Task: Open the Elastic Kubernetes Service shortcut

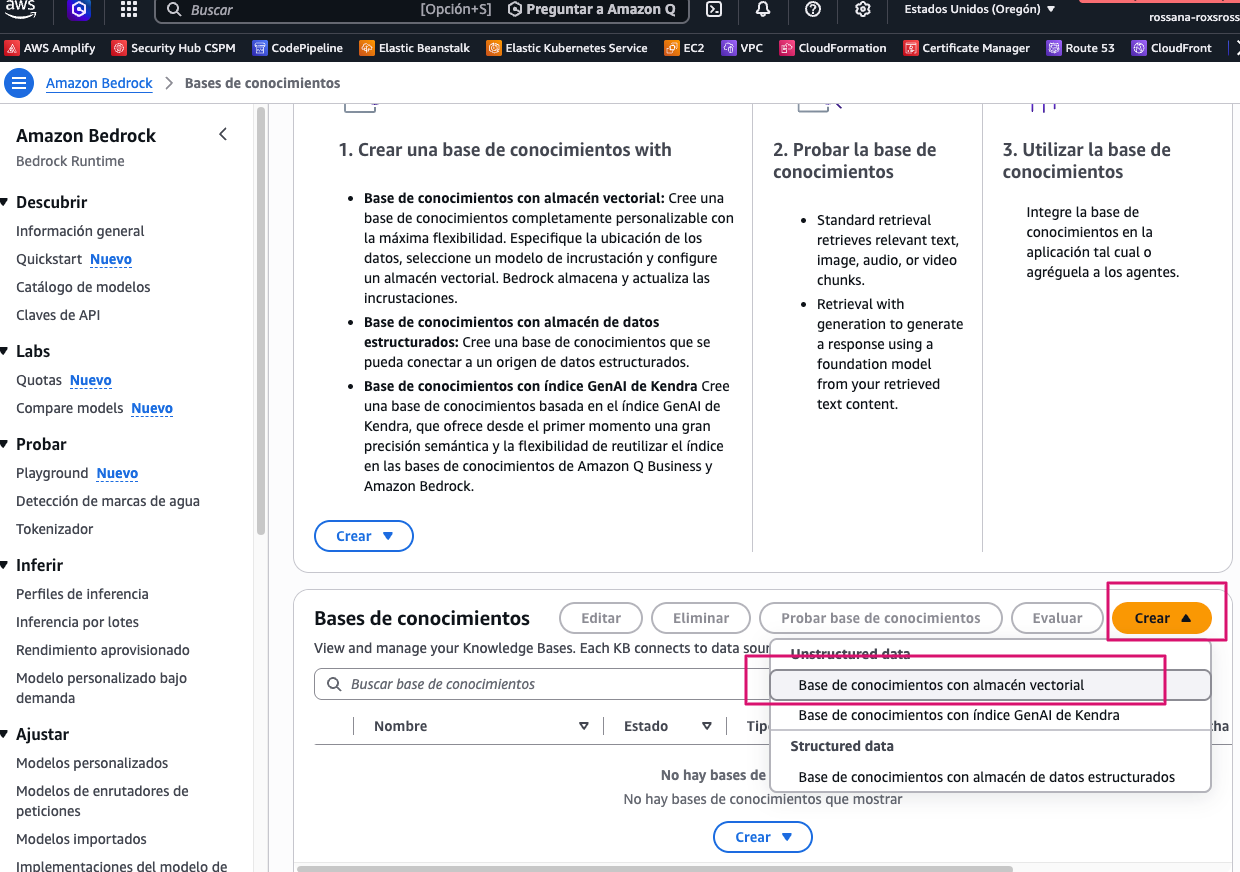Action: pyautogui.click(x=567, y=48)
